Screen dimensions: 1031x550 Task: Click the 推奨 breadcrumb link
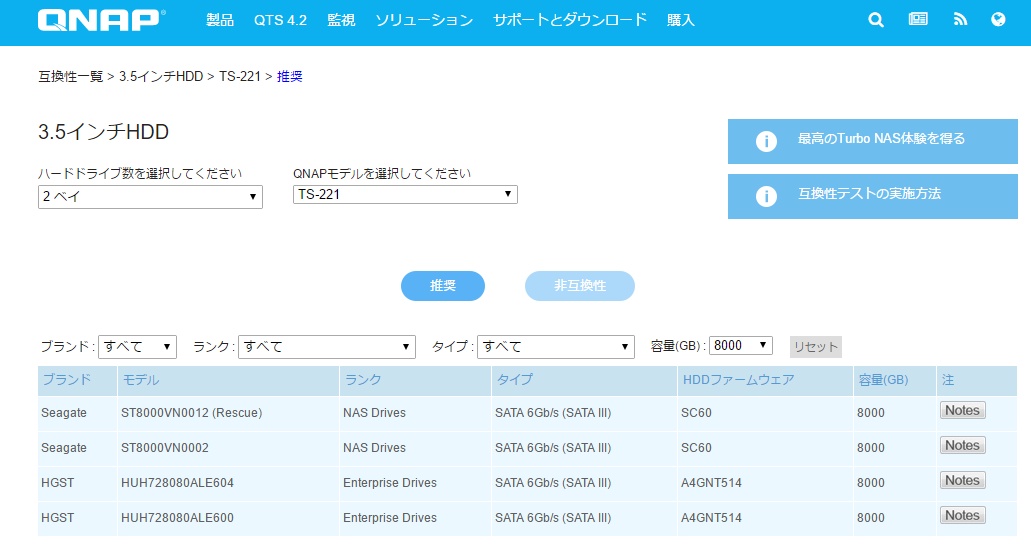[x=289, y=76]
